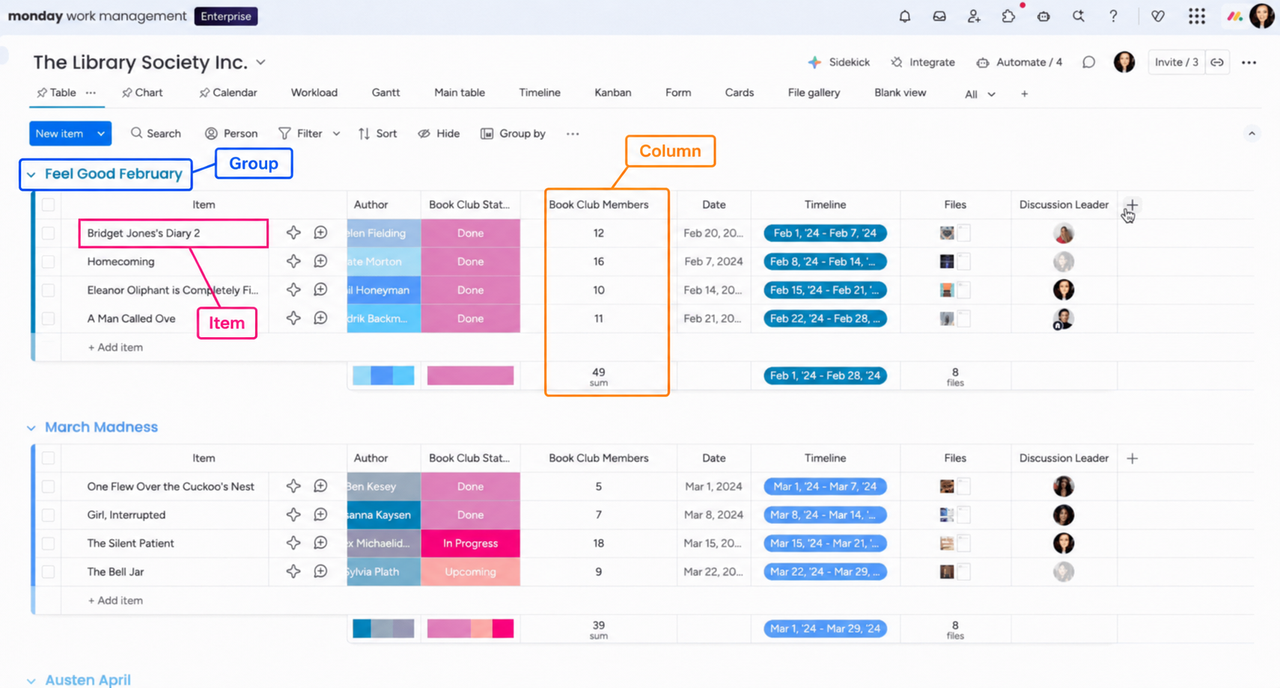Image resolution: width=1280 pixels, height=688 pixels.
Task: Switch to the Workload tab
Action: 314,93
